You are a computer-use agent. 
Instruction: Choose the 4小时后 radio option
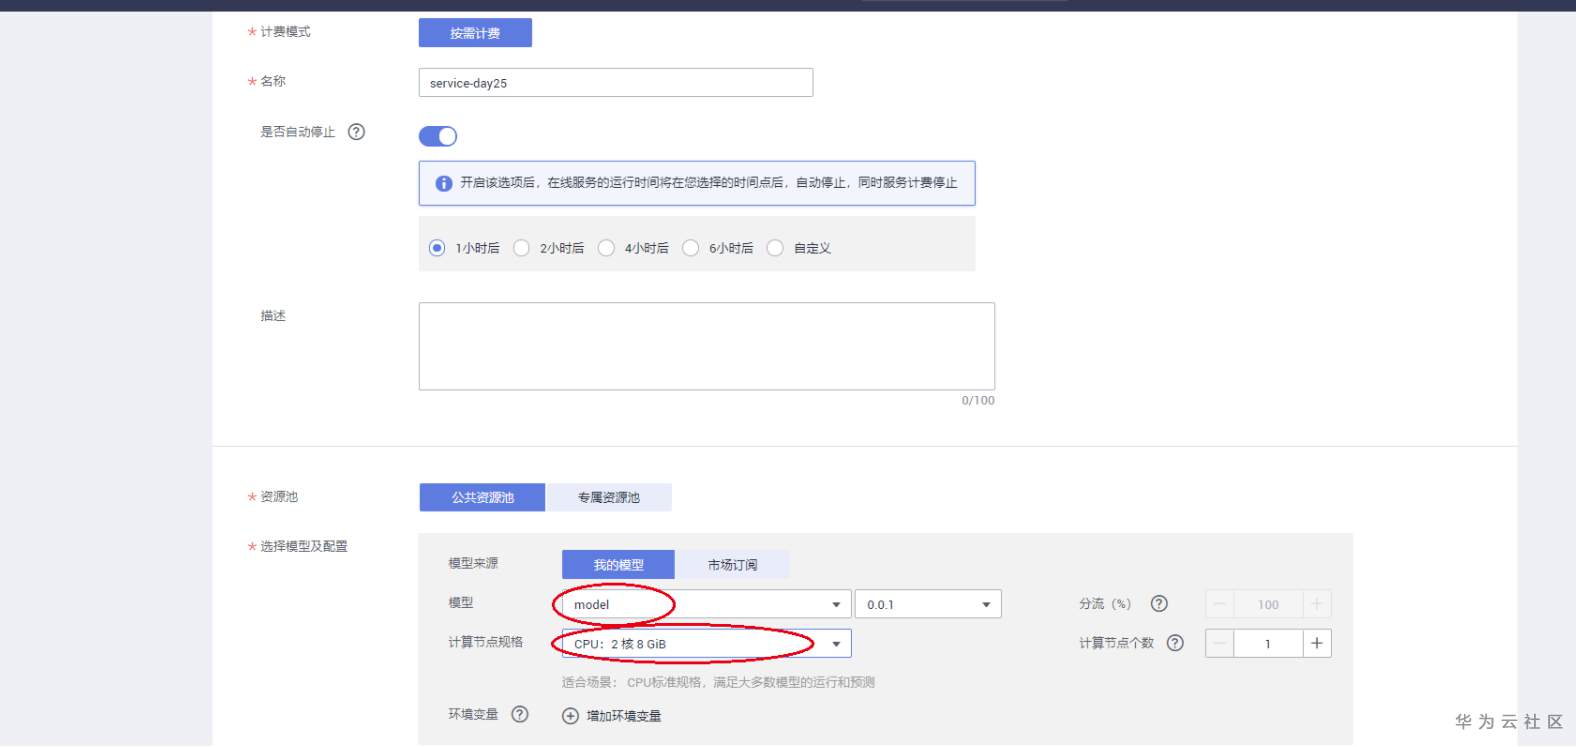point(606,248)
